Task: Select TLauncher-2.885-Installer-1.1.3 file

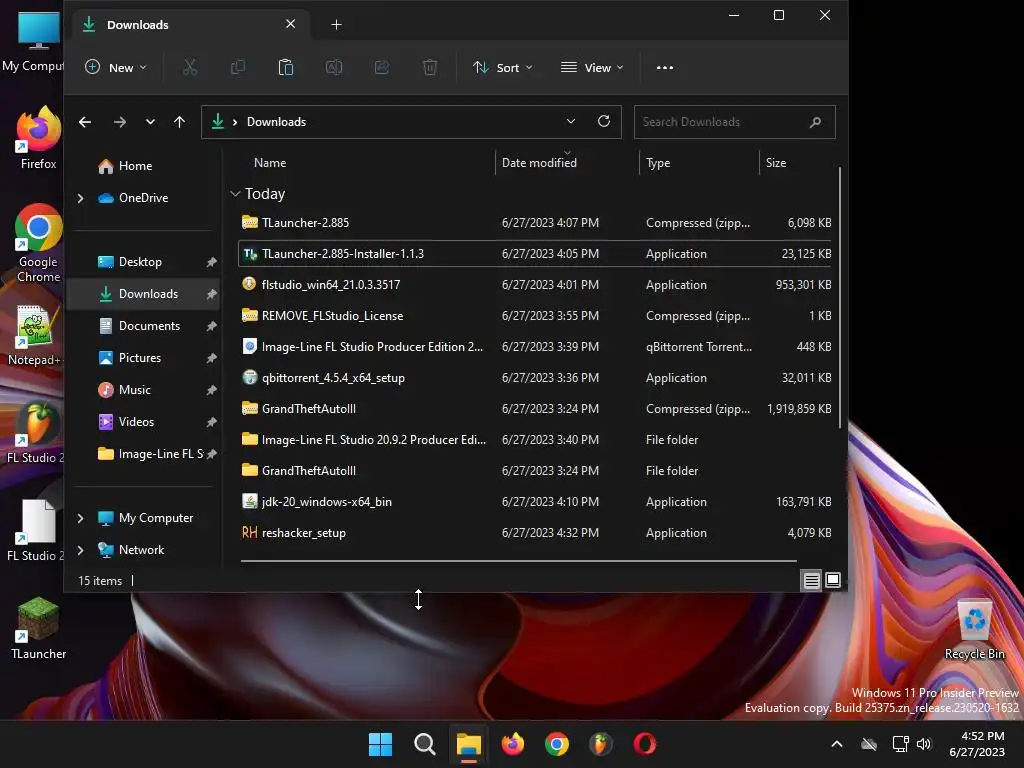Action: tap(536, 253)
